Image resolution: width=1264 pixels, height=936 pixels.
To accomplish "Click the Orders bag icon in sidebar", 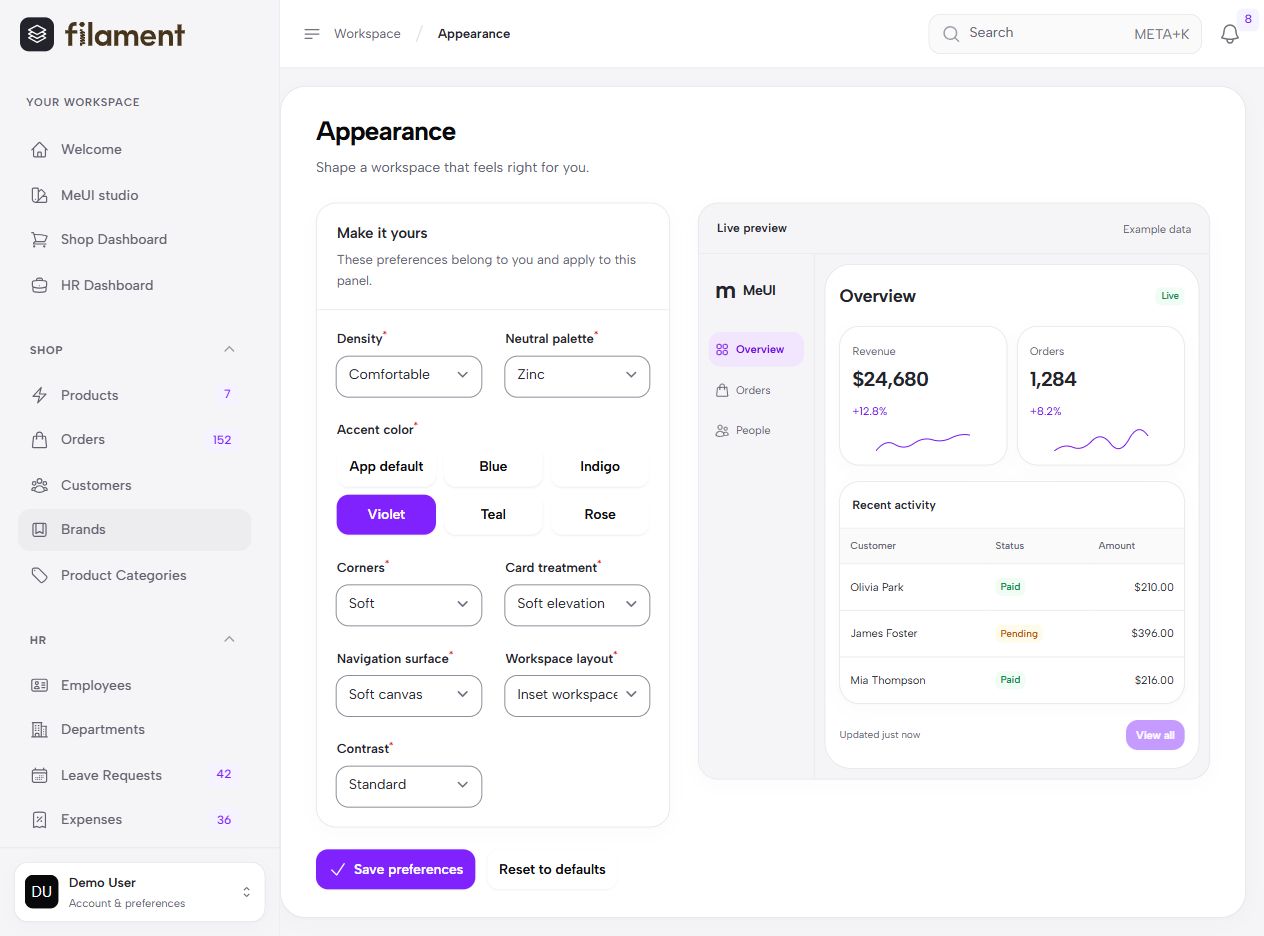I will coord(40,440).
